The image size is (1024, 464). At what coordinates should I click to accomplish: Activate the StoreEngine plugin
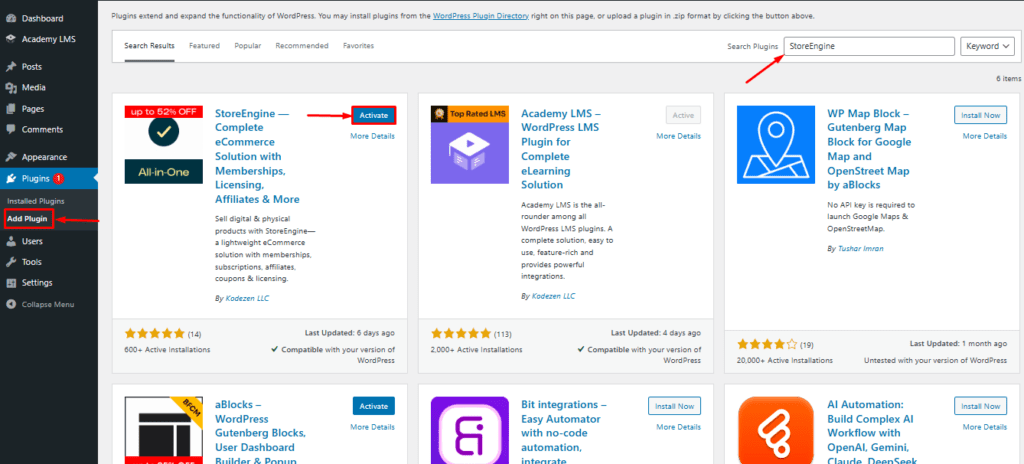coord(374,116)
